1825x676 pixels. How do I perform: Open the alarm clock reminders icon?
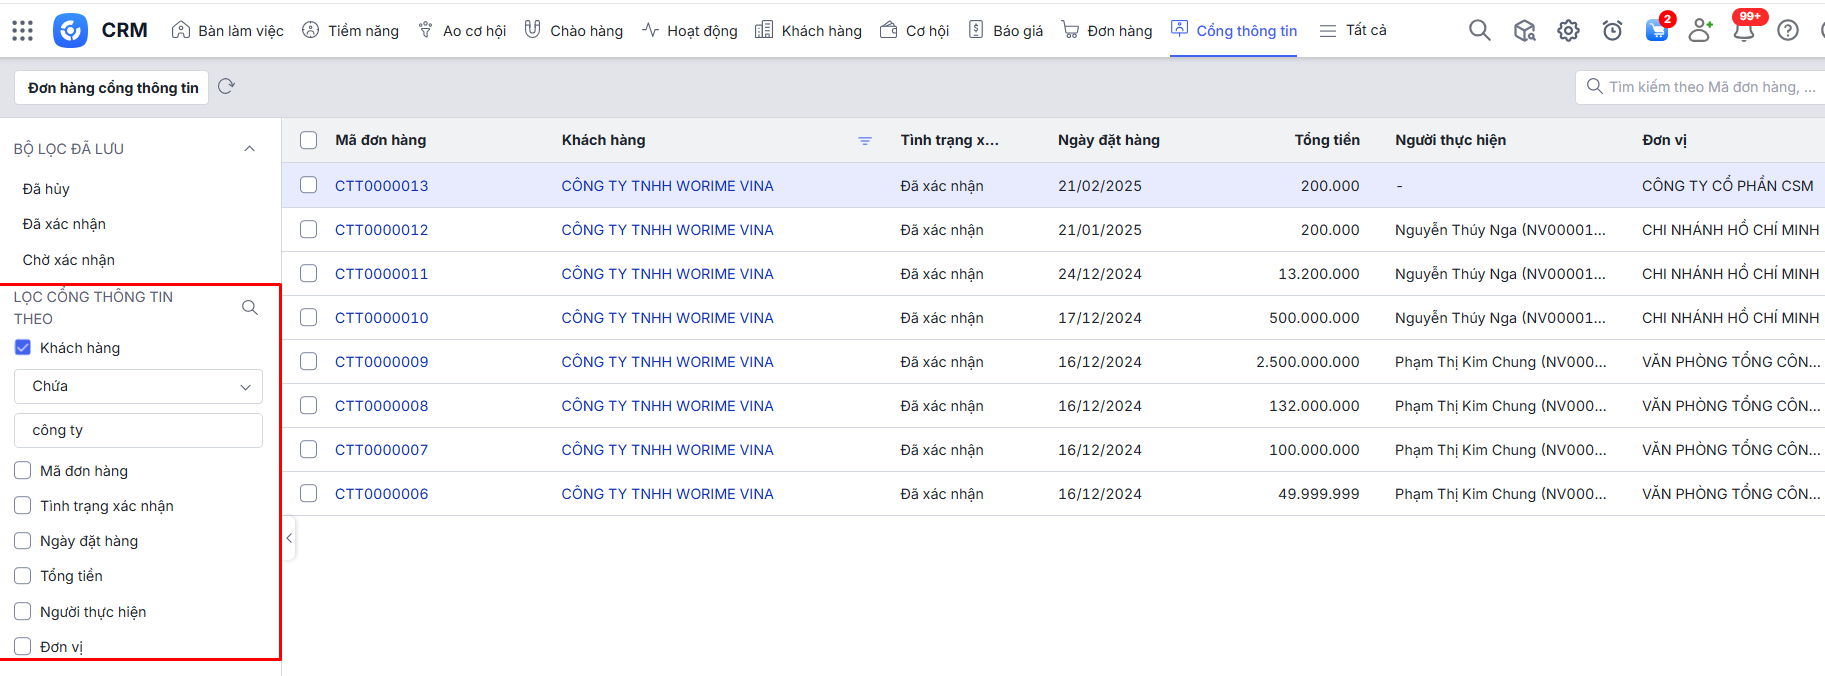(1612, 31)
